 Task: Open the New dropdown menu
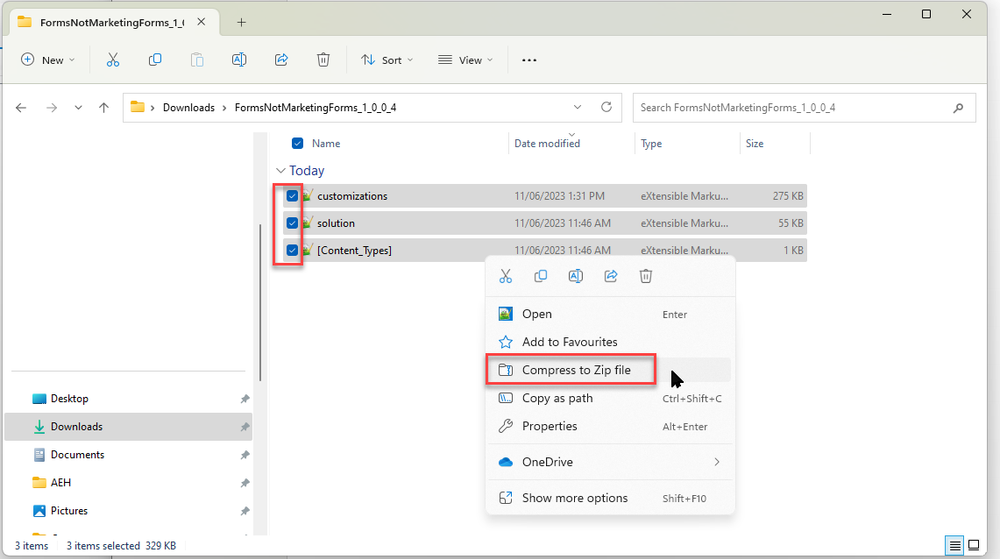[x=48, y=60]
